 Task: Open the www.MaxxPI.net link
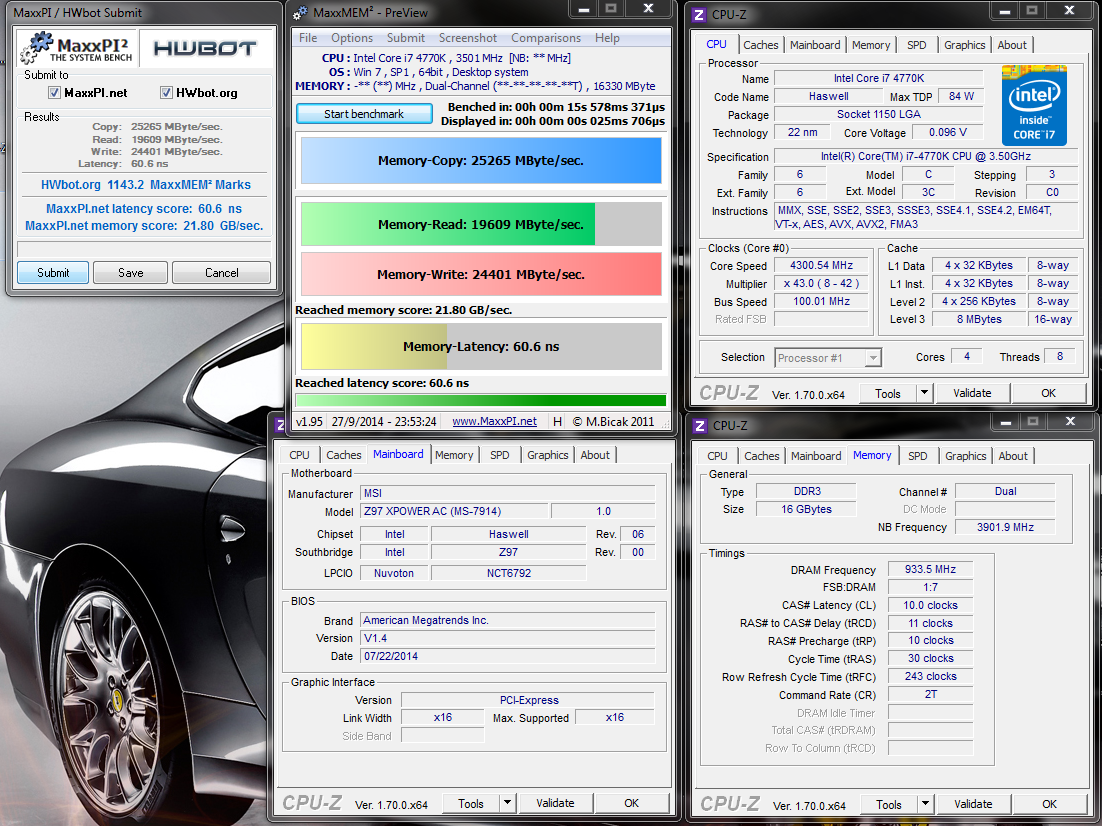pos(494,421)
